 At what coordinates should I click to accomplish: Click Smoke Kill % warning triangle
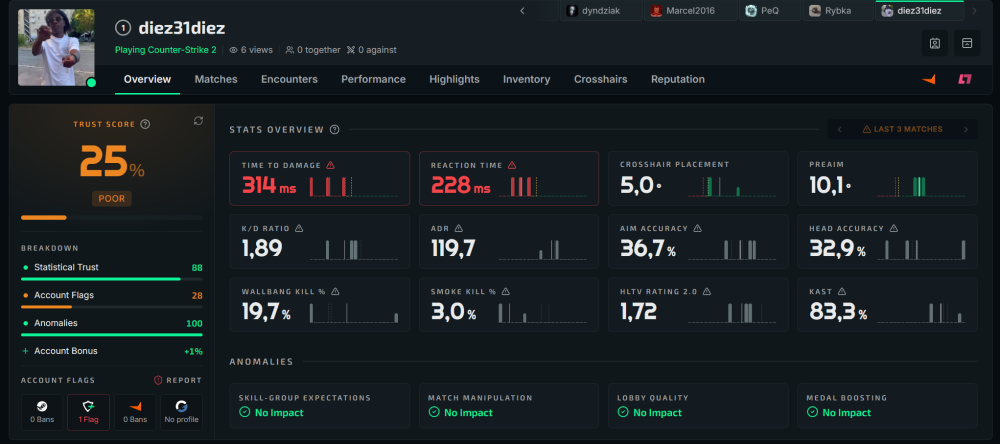[505, 292]
